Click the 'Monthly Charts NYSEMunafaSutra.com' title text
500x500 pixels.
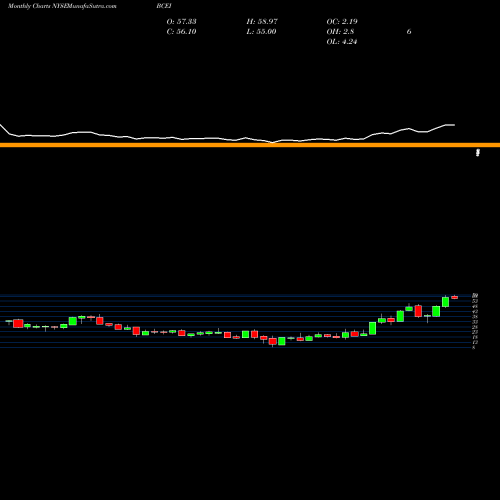pyautogui.click(x=62, y=6)
